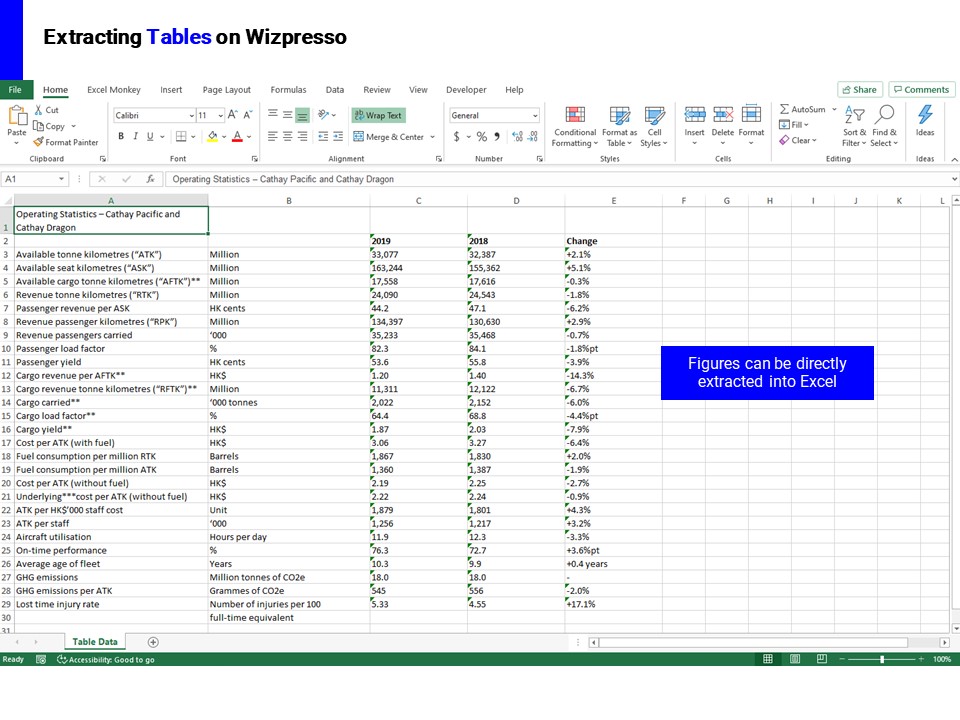The image size is (960, 720).
Task: Open the Calibri font name dropdown
Action: [x=192, y=116]
